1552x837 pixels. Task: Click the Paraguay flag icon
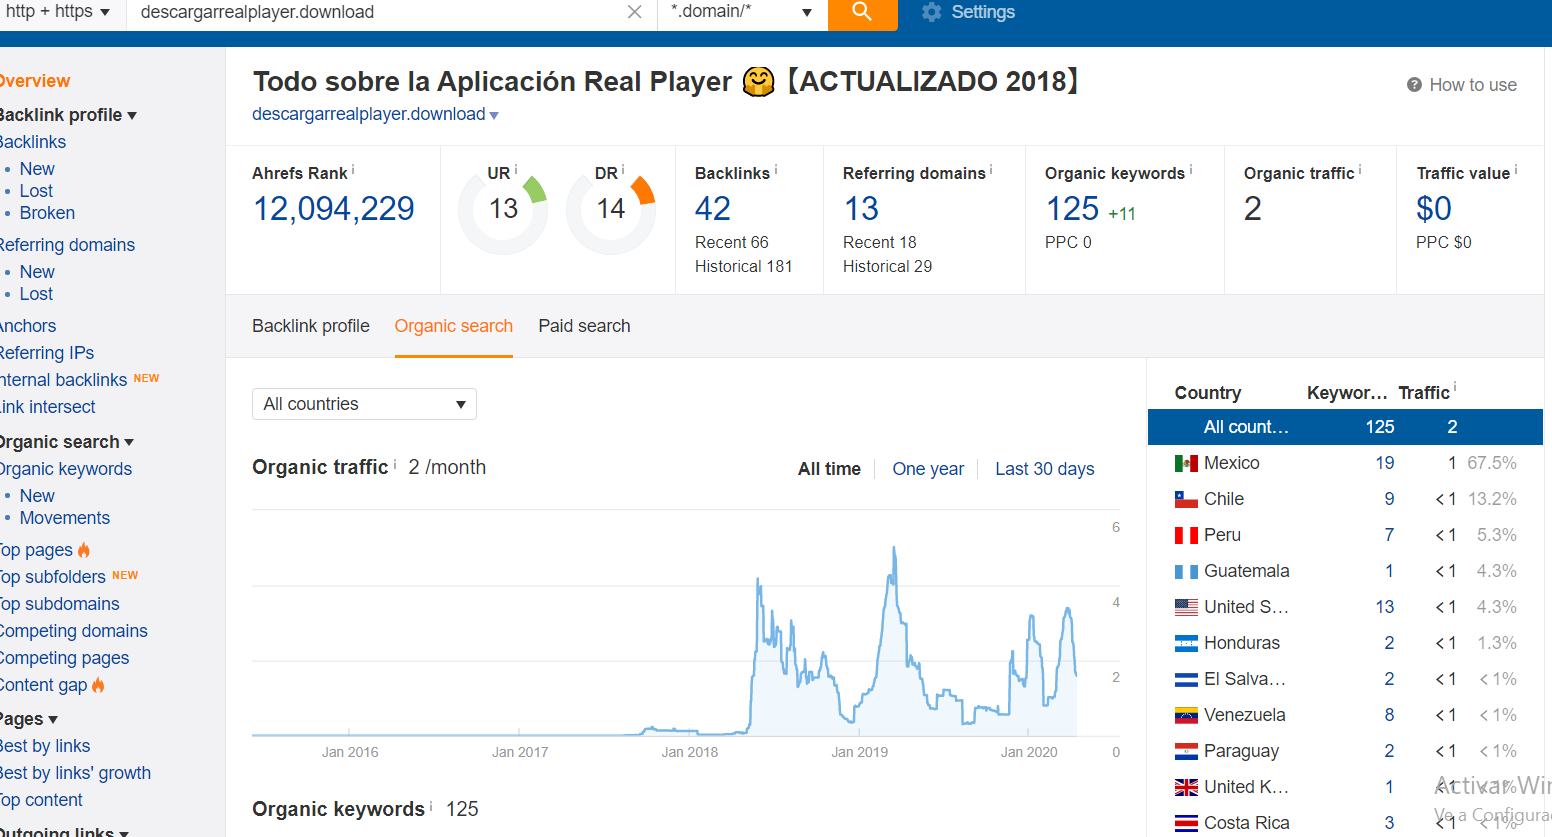[1186, 751]
